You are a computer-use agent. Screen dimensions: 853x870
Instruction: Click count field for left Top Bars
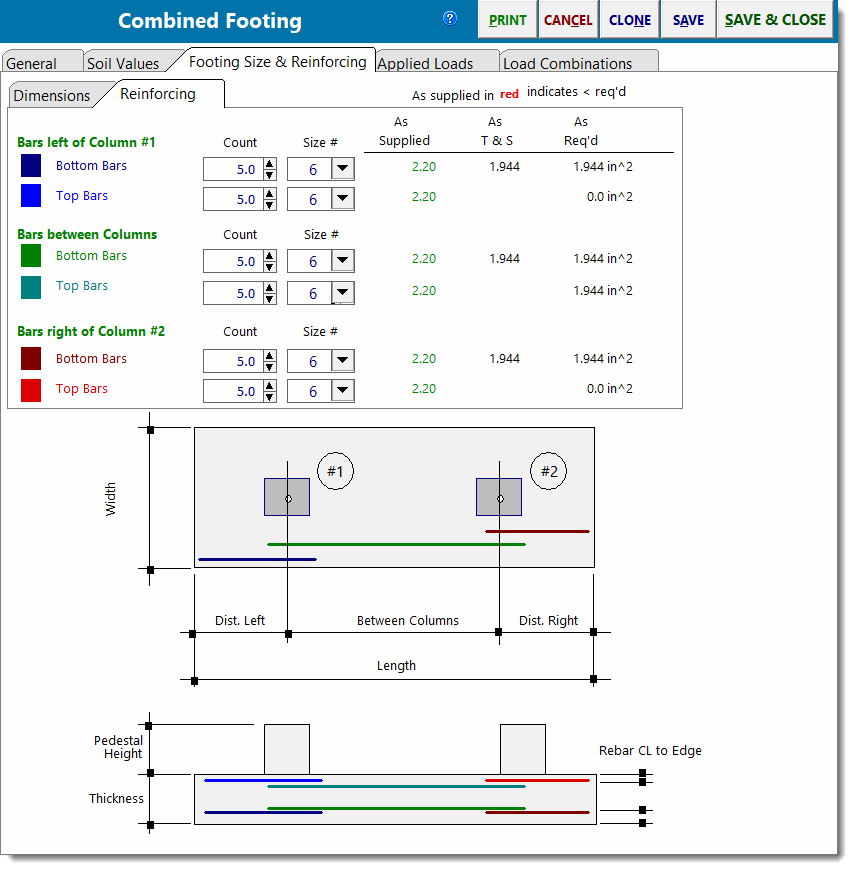(231, 199)
